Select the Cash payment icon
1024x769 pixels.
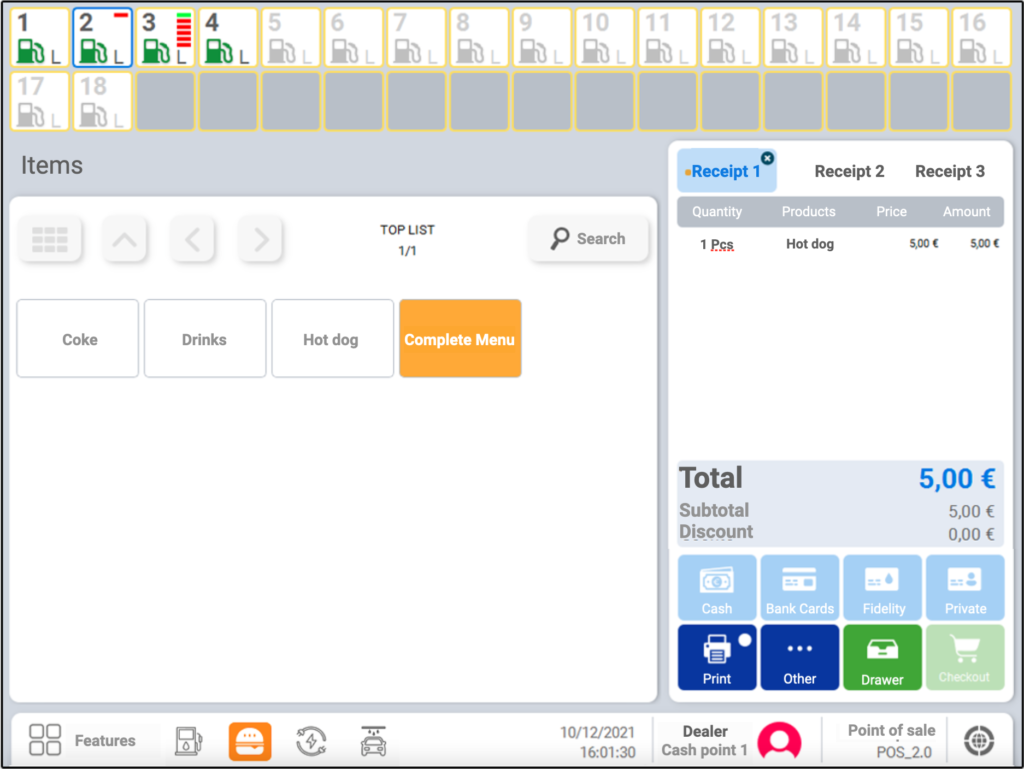coord(716,586)
